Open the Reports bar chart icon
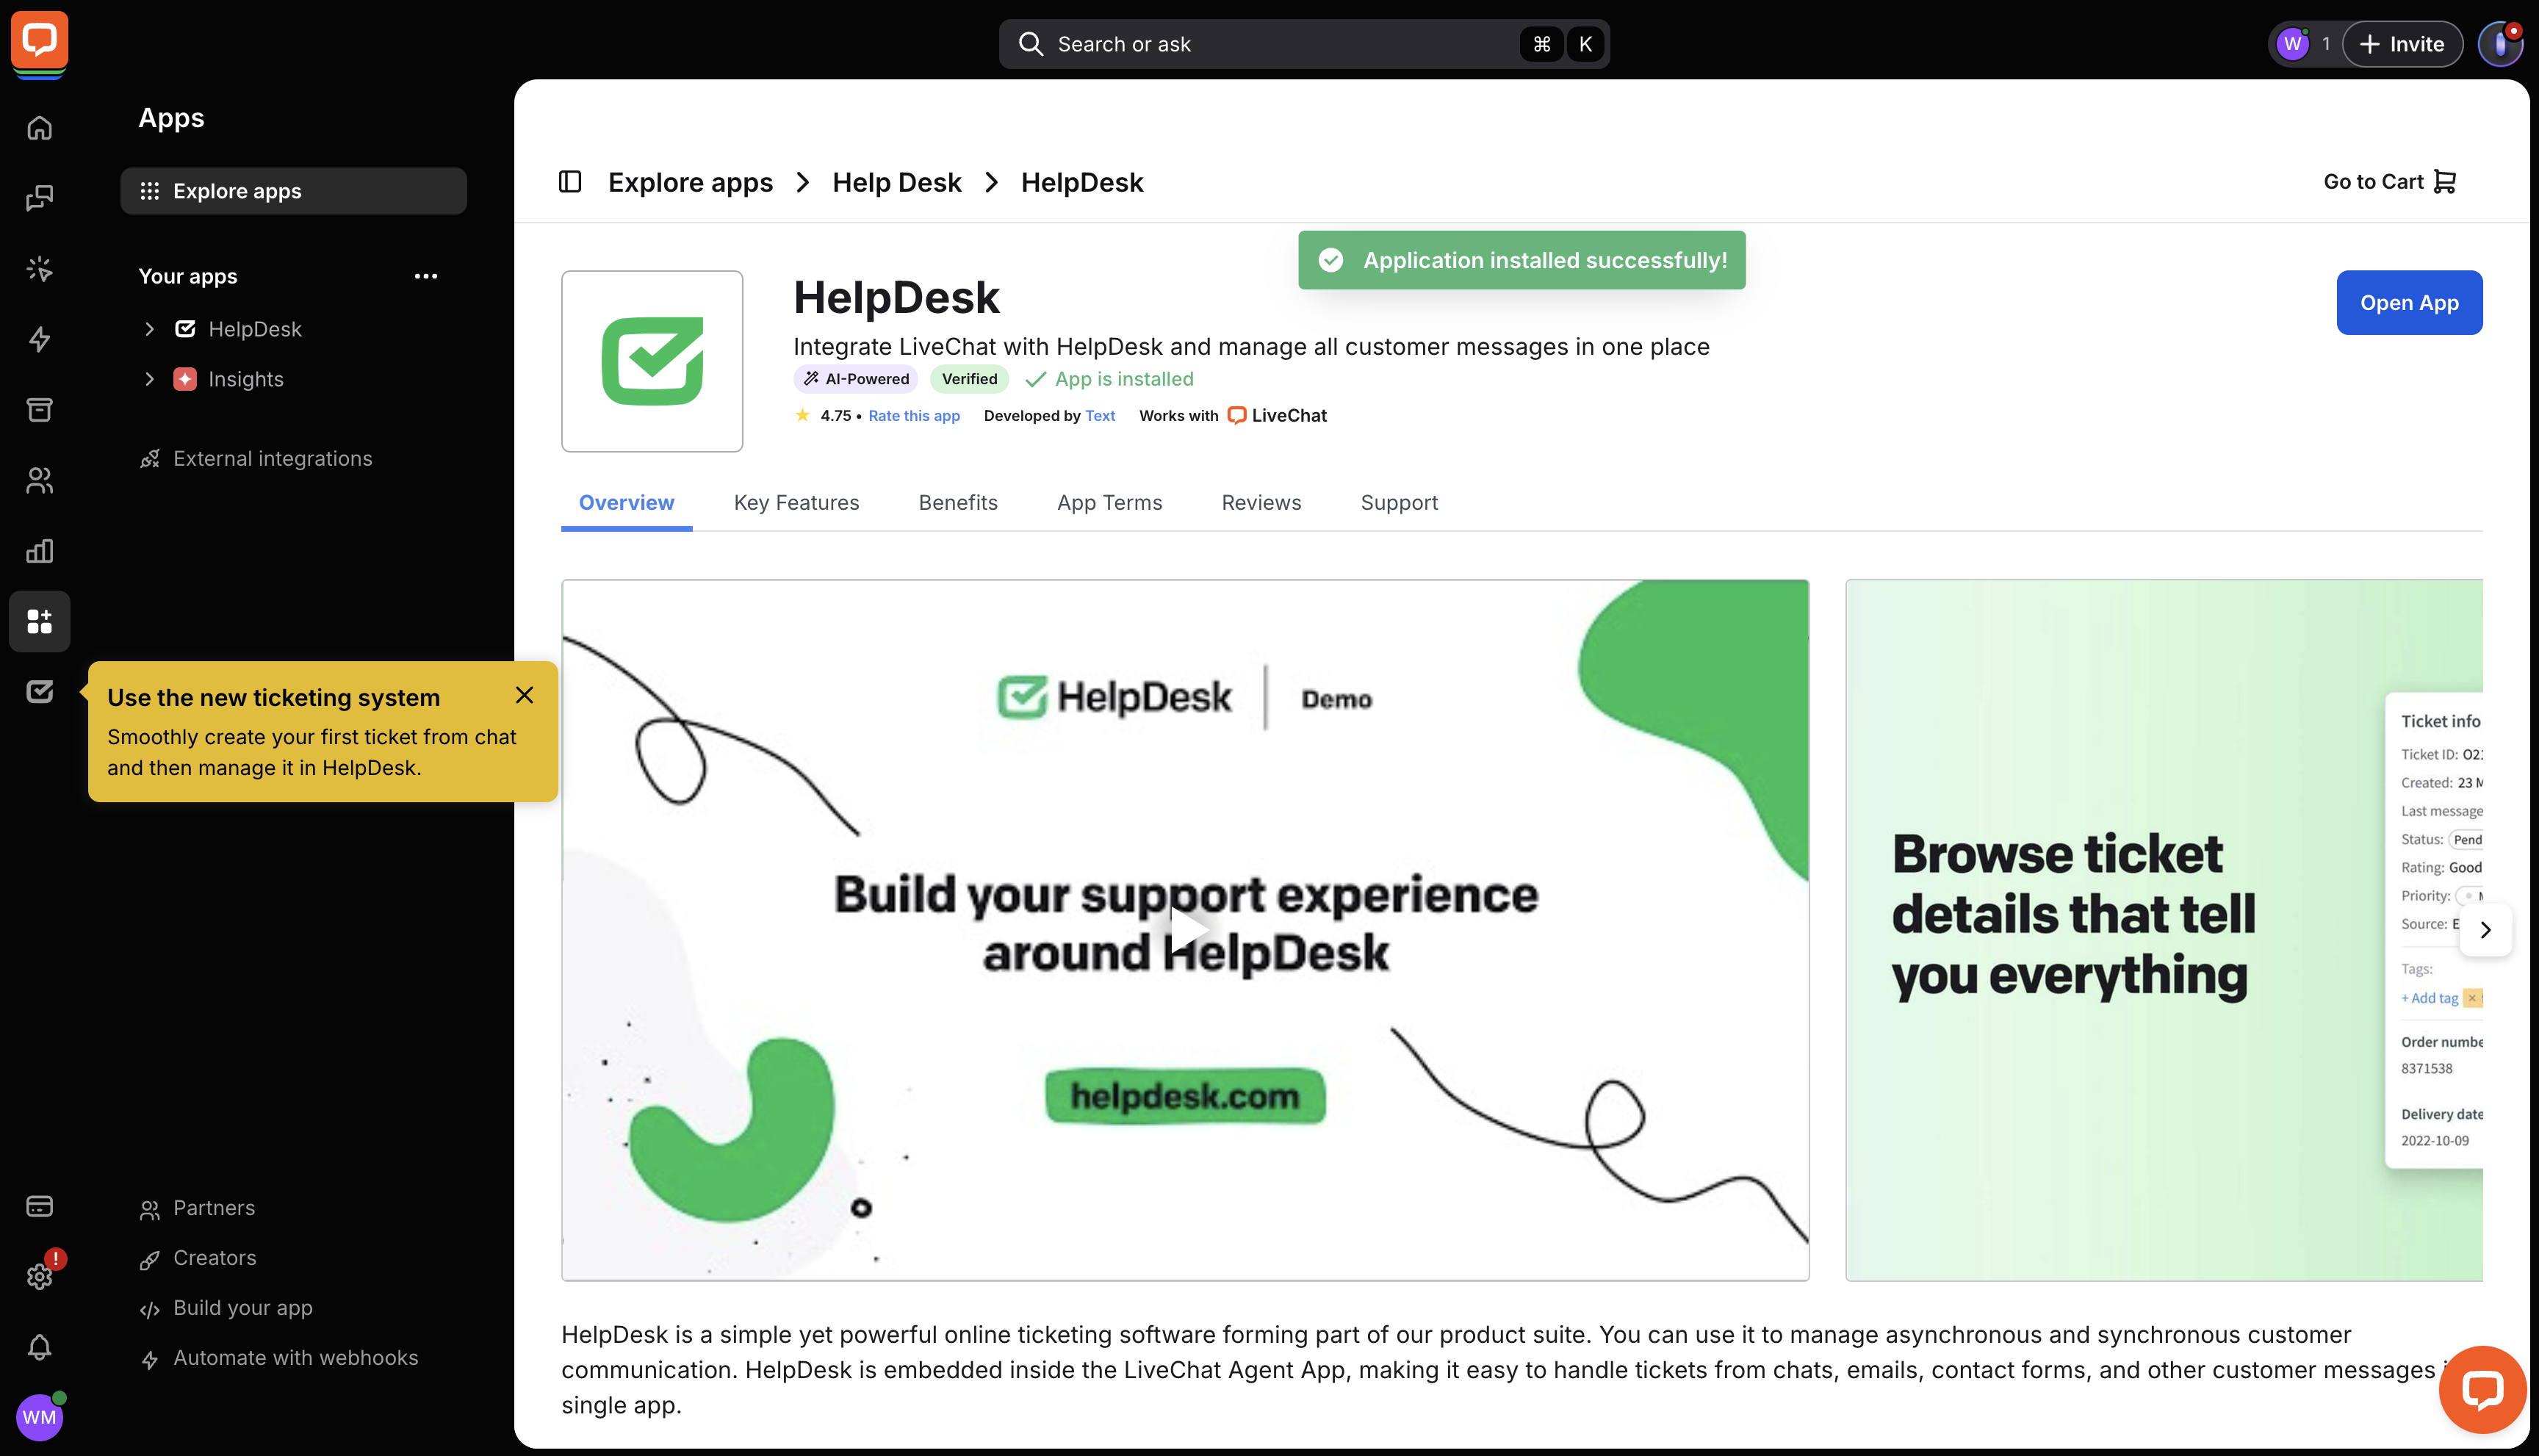Image resolution: width=2539 pixels, height=1456 pixels. [x=39, y=551]
